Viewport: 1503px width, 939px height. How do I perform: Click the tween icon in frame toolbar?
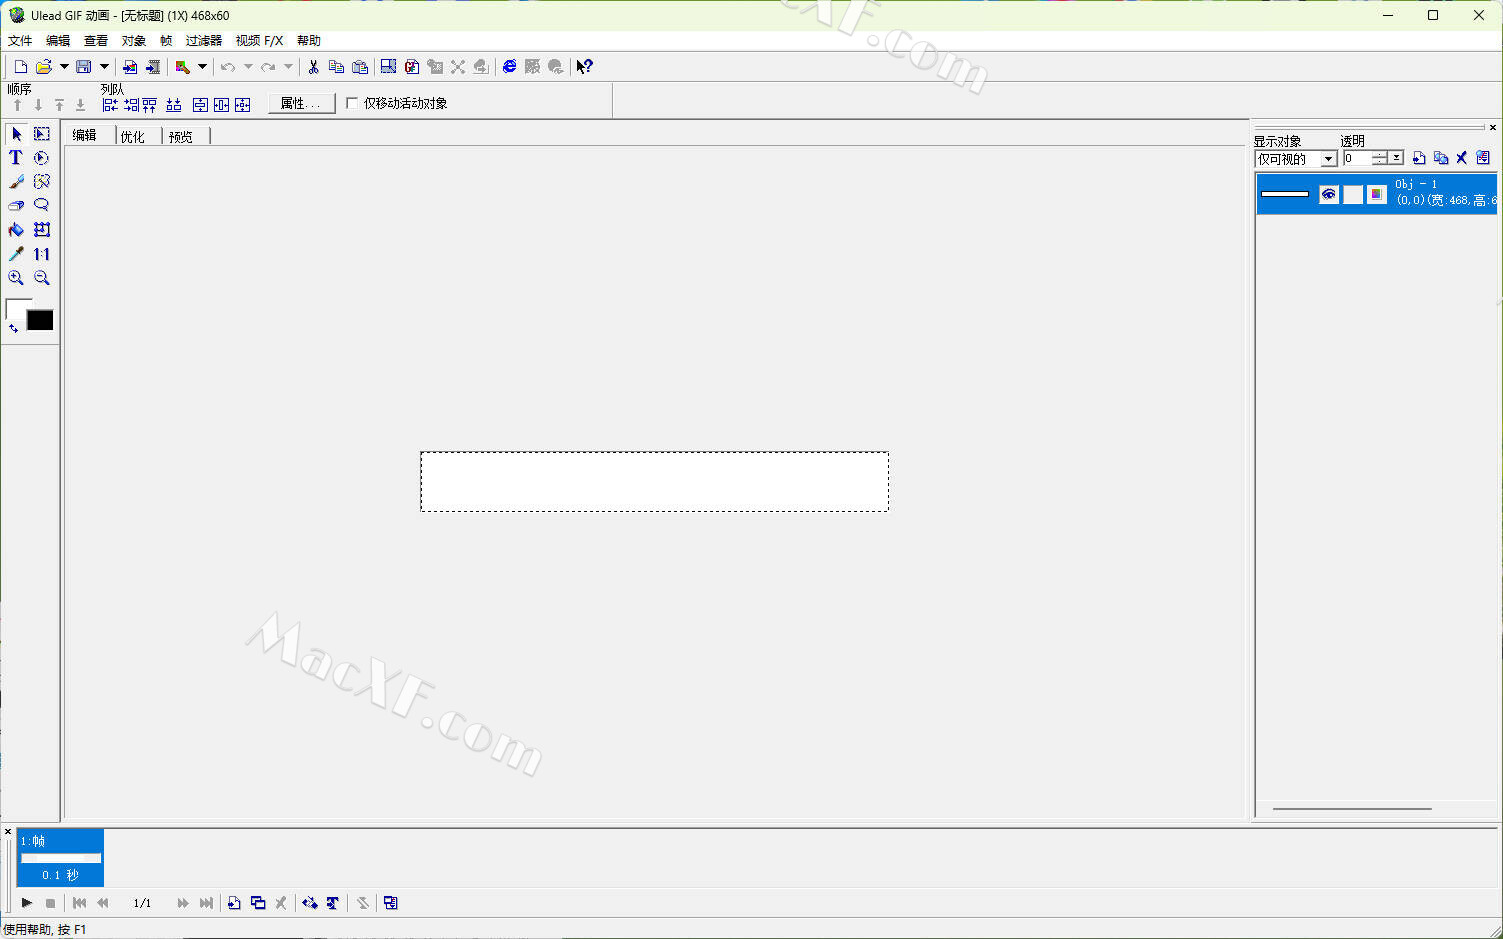[x=310, y=903]
